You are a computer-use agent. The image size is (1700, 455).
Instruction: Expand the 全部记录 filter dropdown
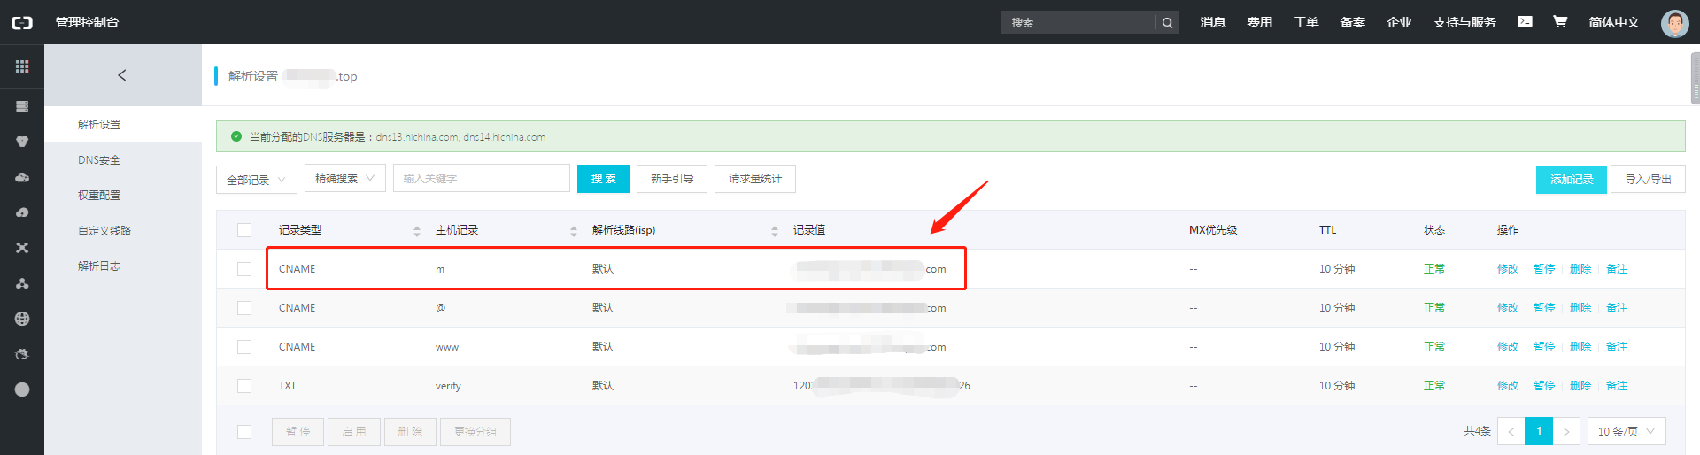pyautogui.click(x=256, y=179)
